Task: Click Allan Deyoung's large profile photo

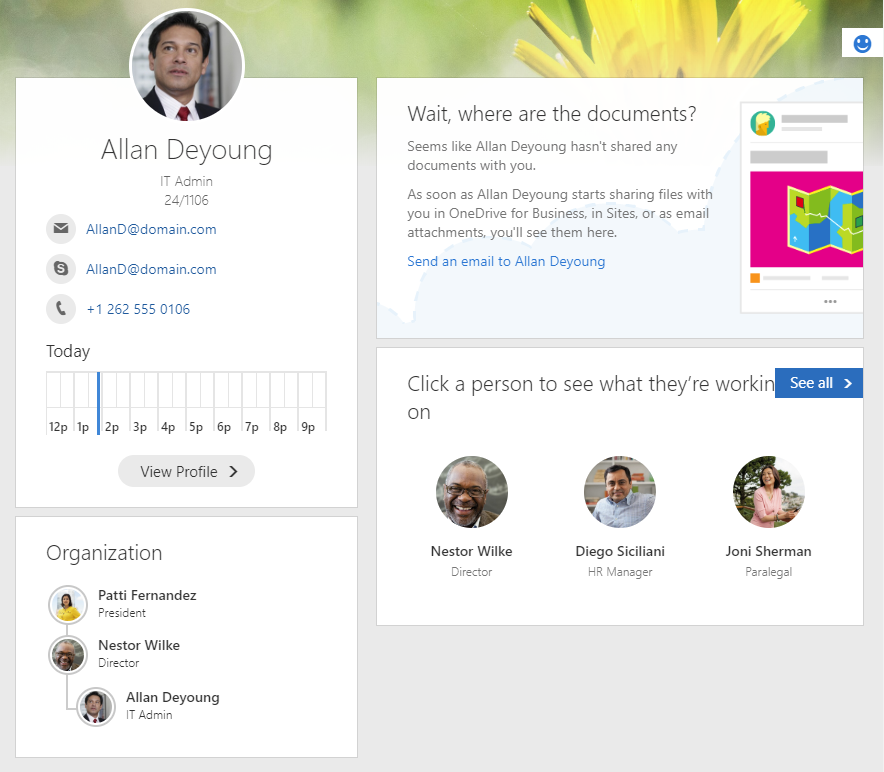Action: click(x=187, y=65)
